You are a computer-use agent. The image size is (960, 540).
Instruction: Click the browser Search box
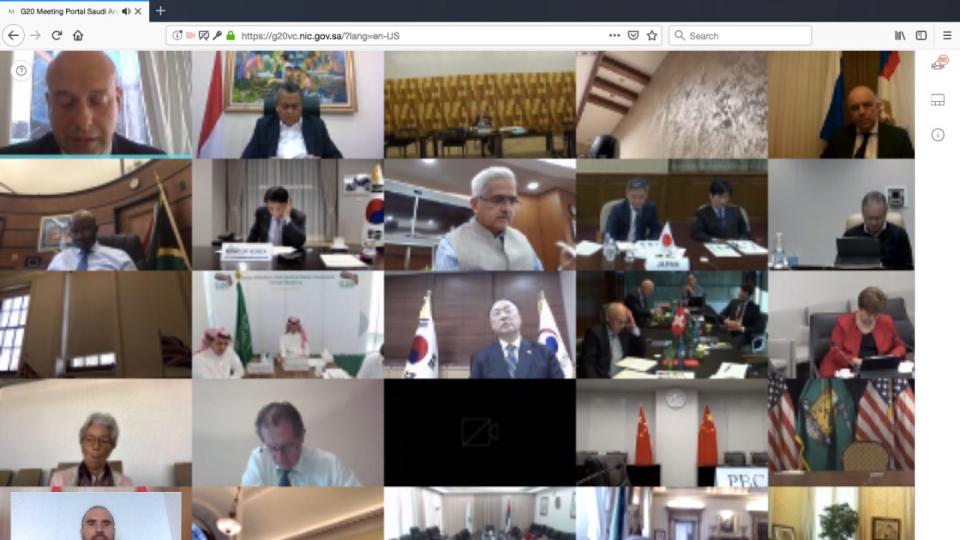click(x=740, y=36)
